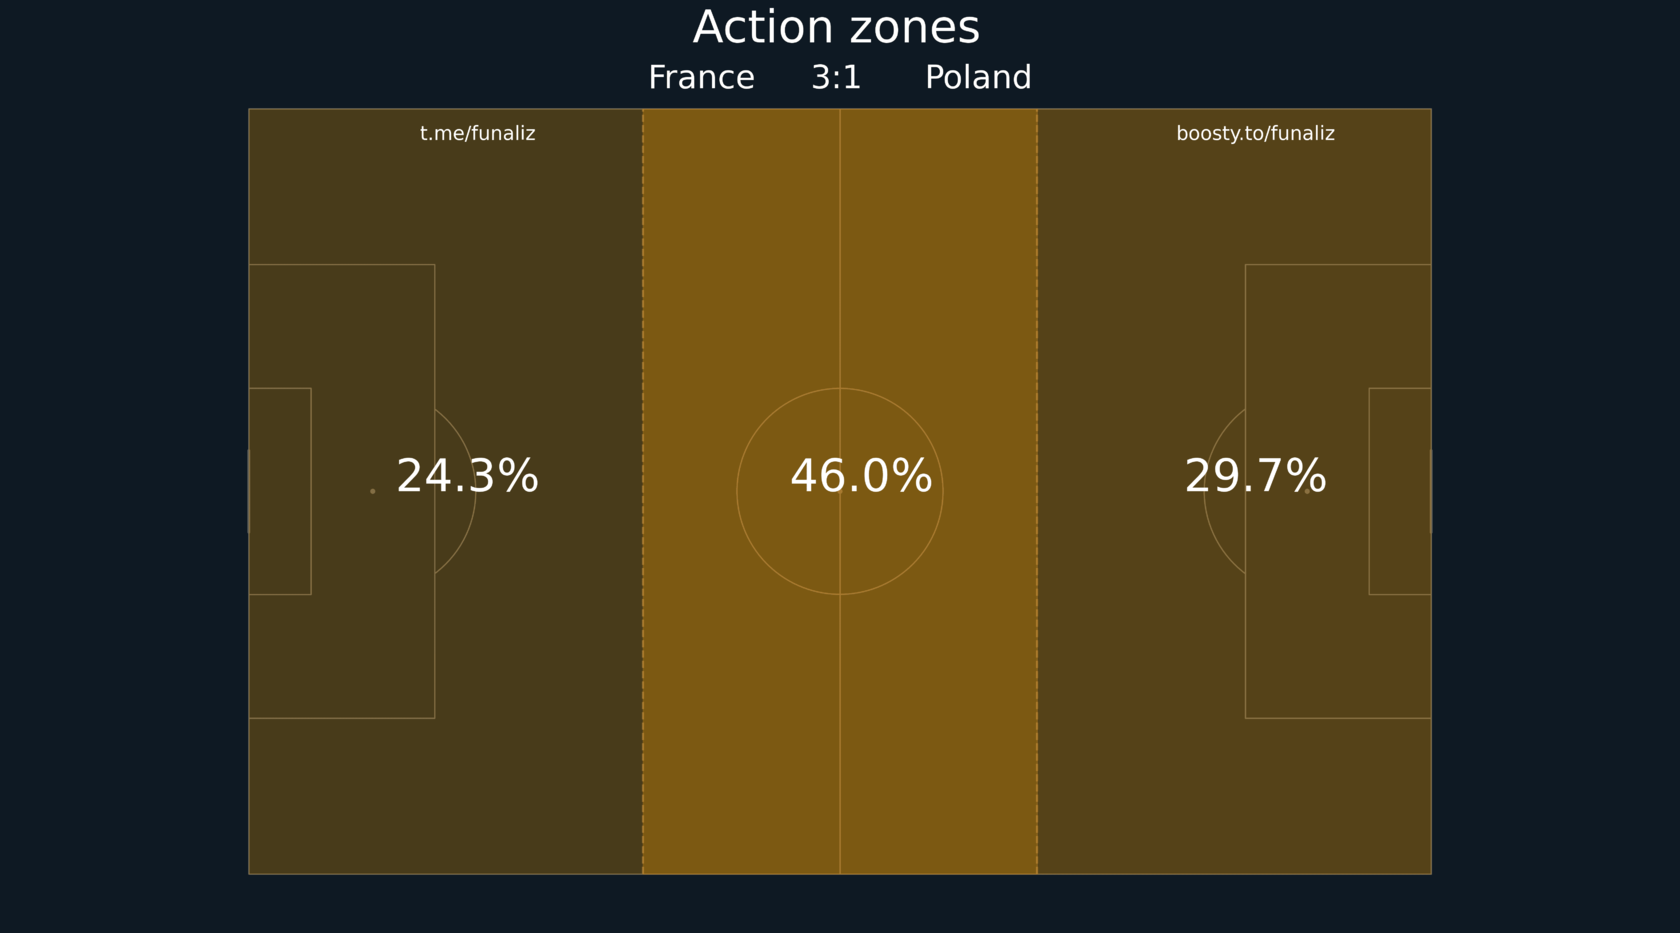Select the France team label
The image size is (1680, 933).
701,78
